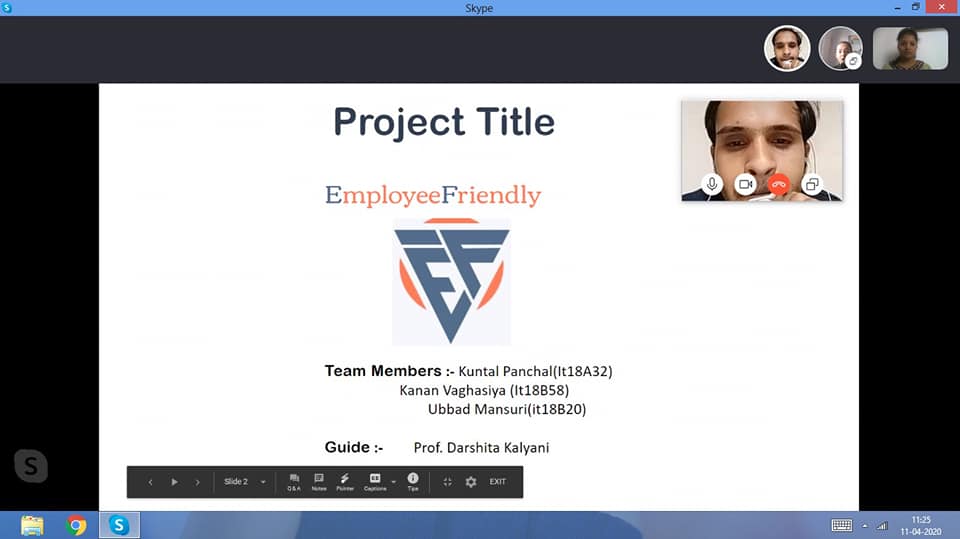Viewport: 960px width, 539px height.
Task: Click the EmployeeFriendly title text
Action: [x=433, y=195]
